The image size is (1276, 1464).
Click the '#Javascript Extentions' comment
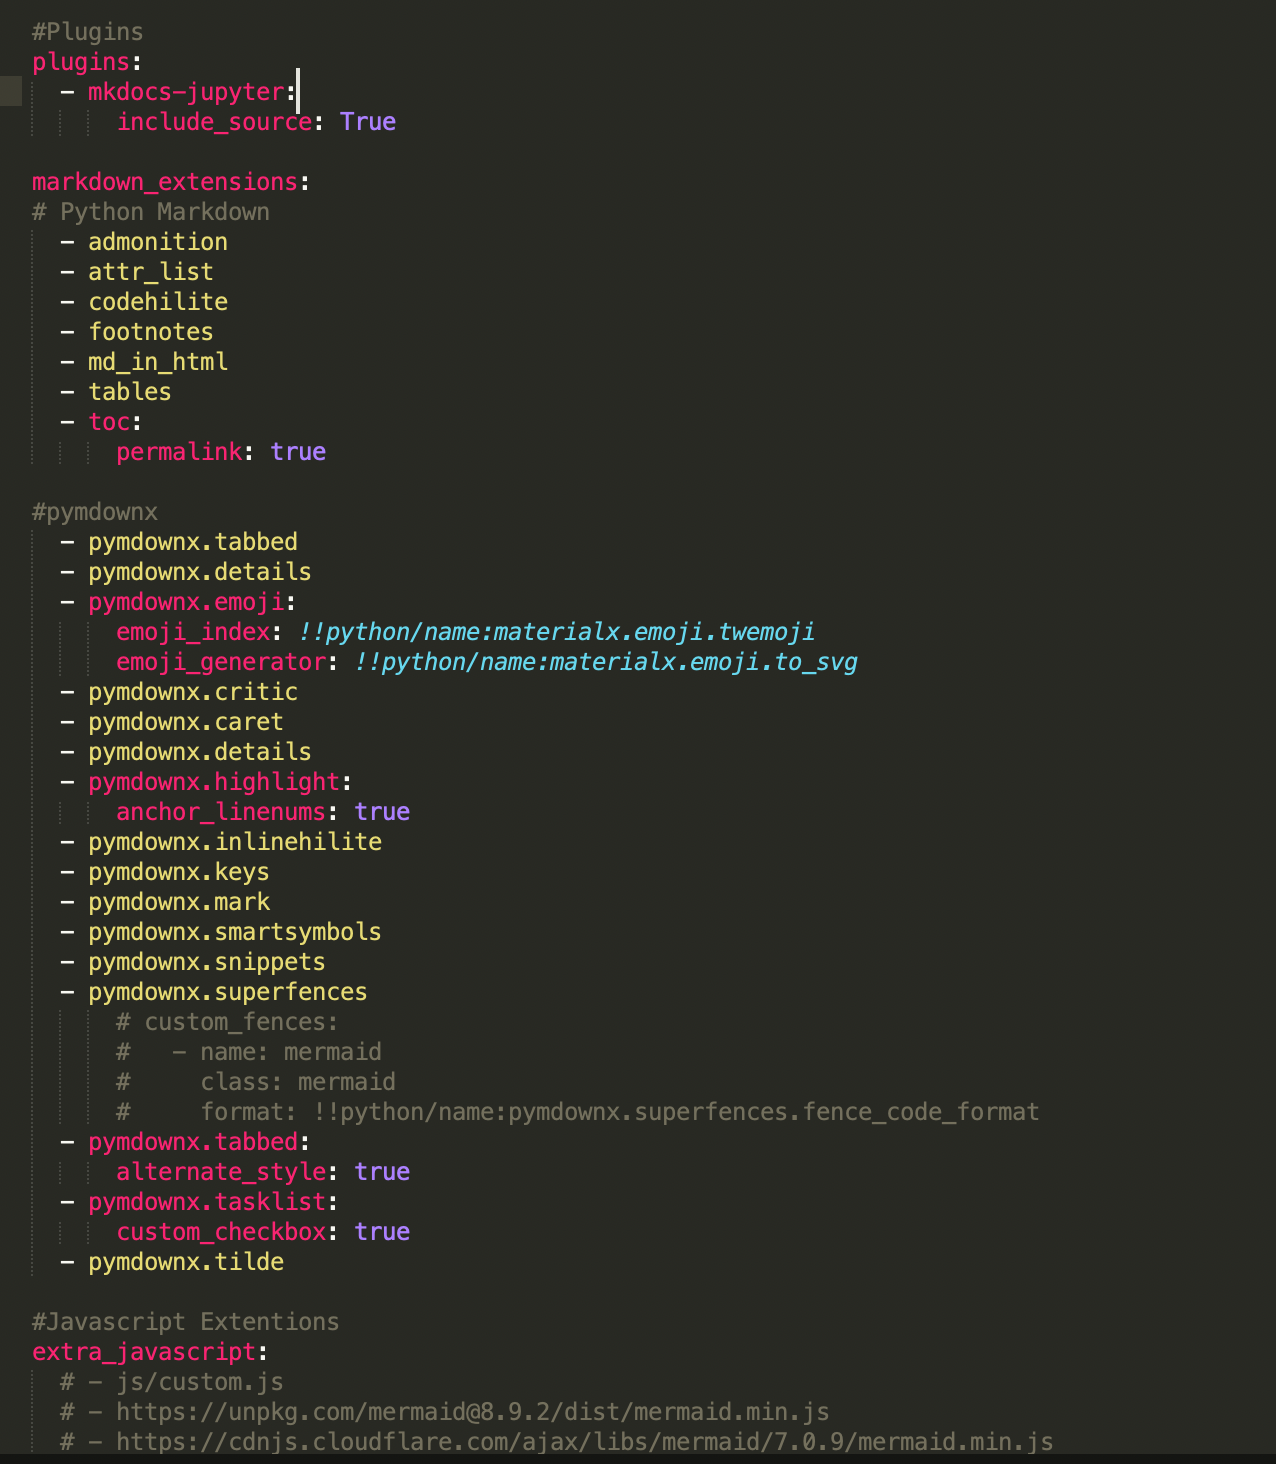point(186,1322)
